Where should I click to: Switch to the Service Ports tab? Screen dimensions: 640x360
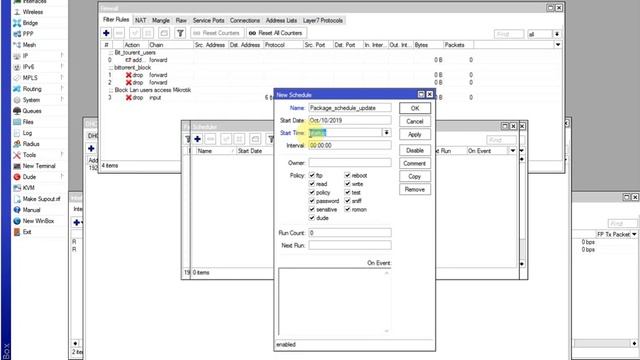pos(209,20)
